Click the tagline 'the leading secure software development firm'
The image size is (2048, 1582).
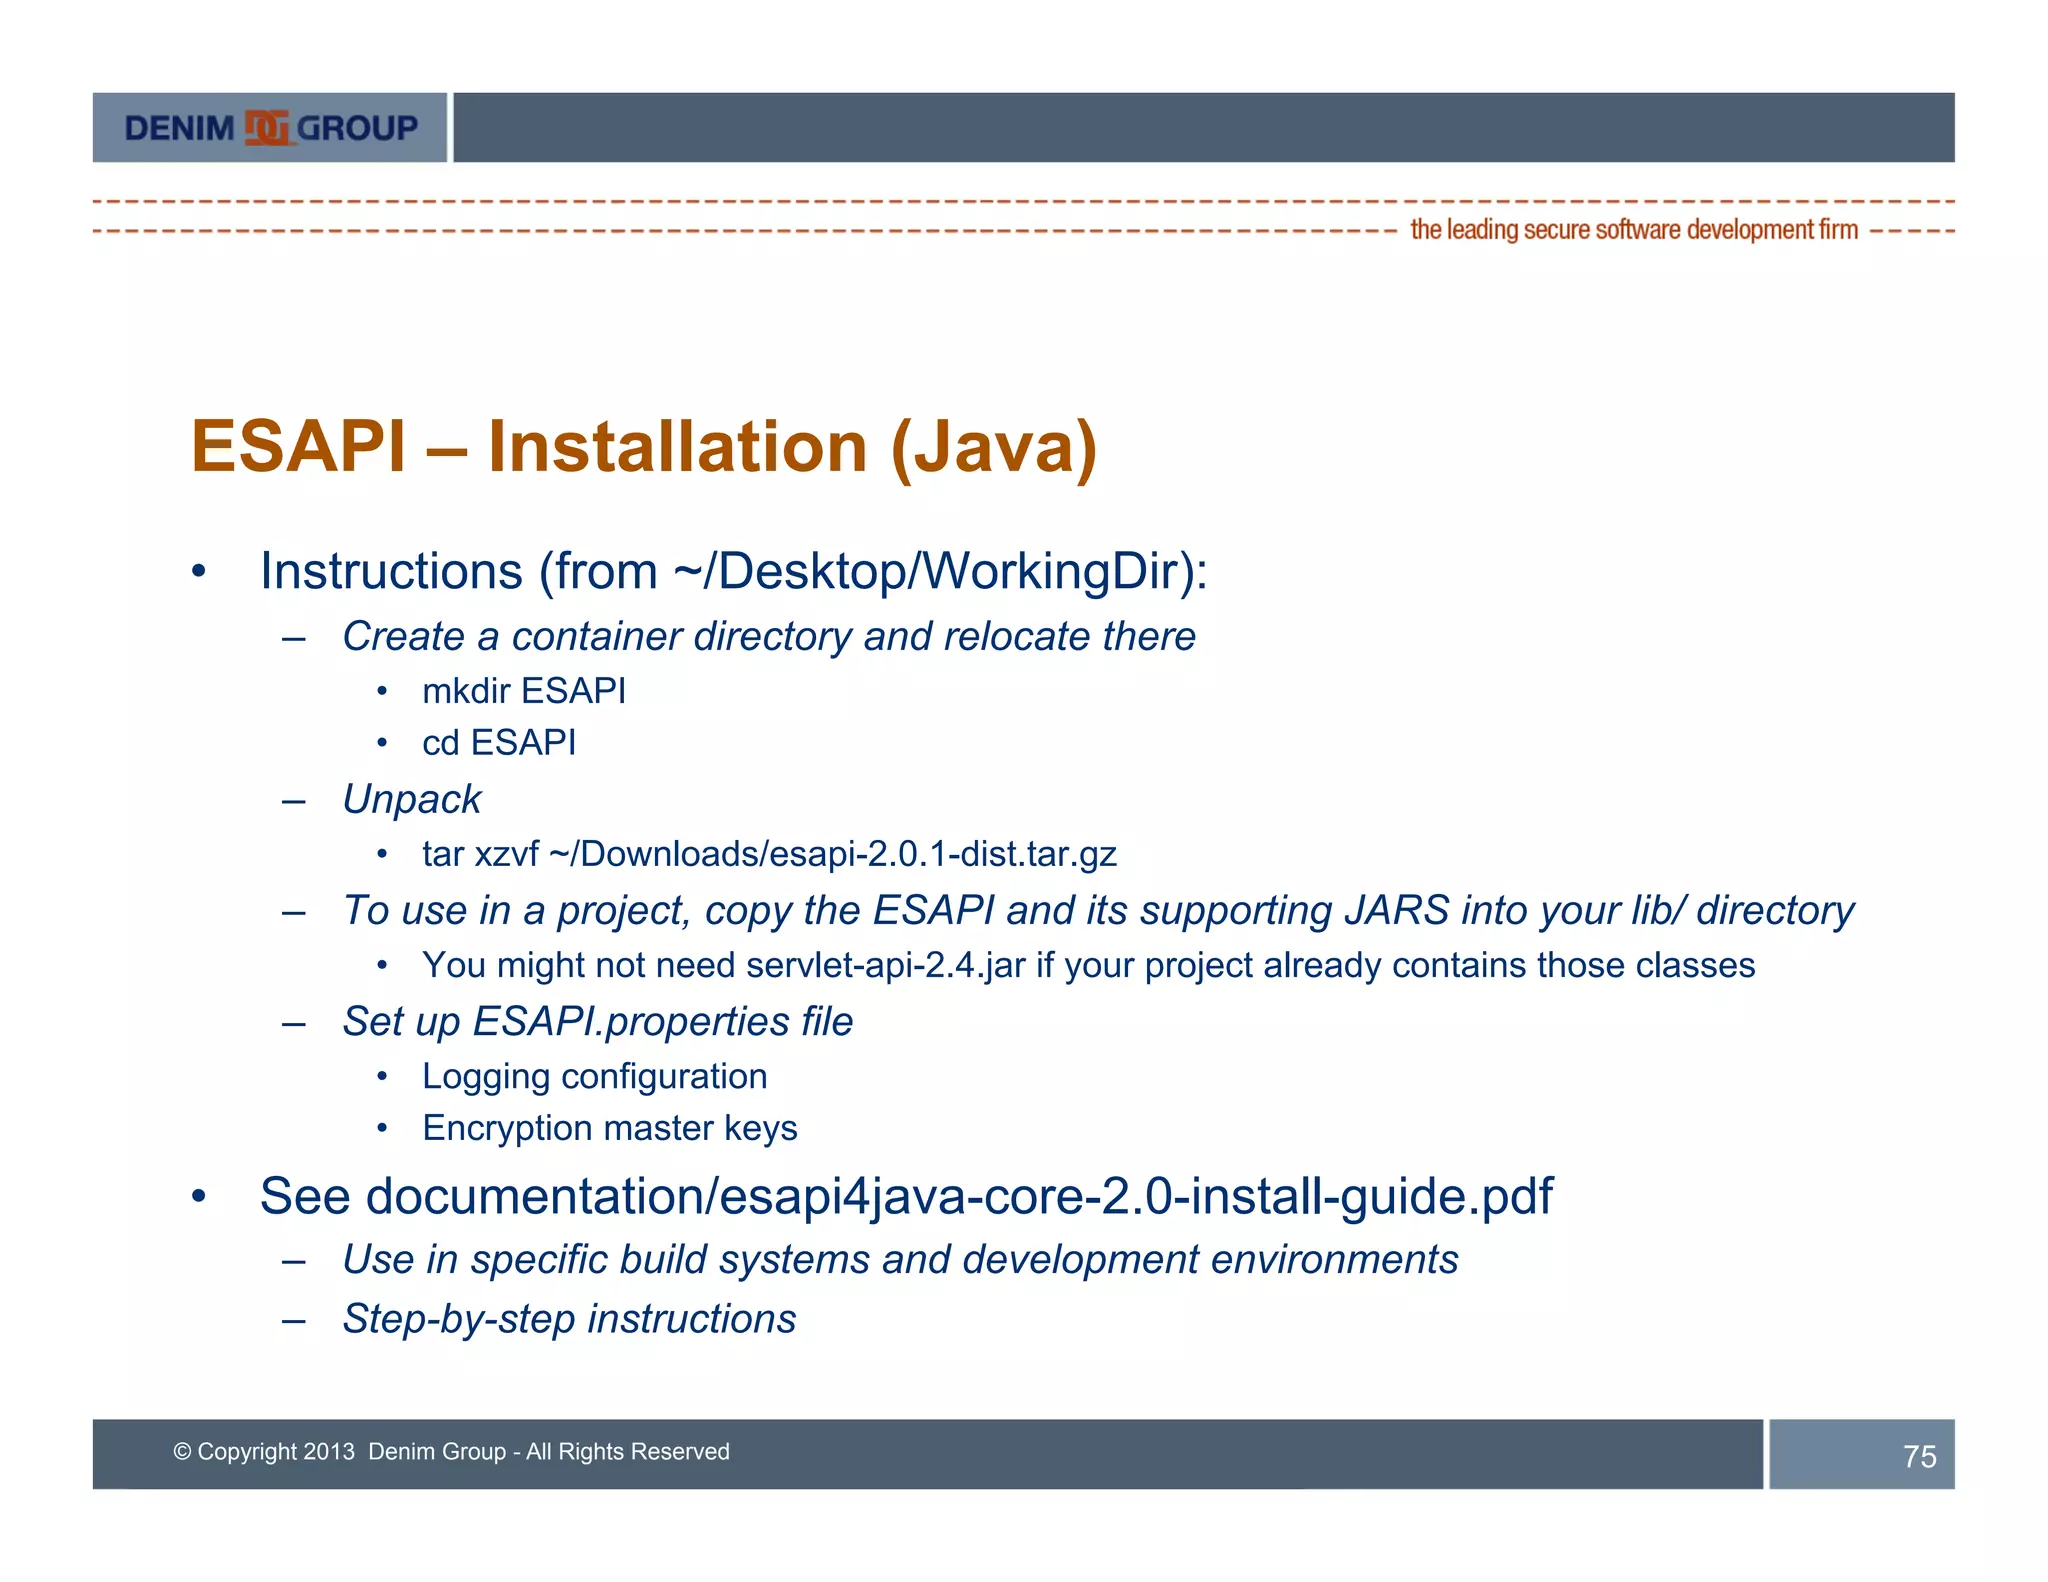pyautogui.click(x=1633, y=230)
